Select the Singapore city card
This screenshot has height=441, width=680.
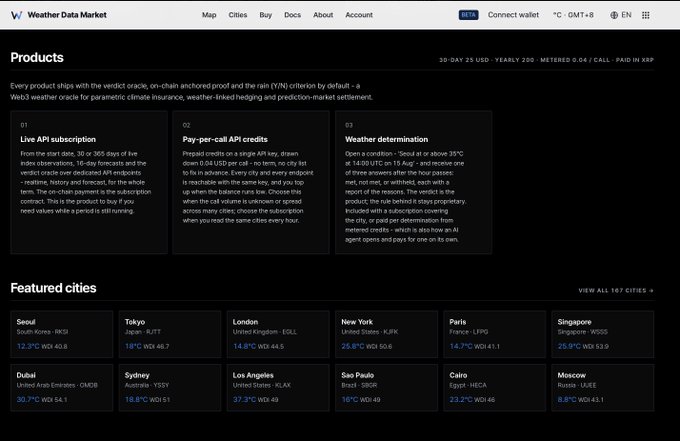(603, 334)
